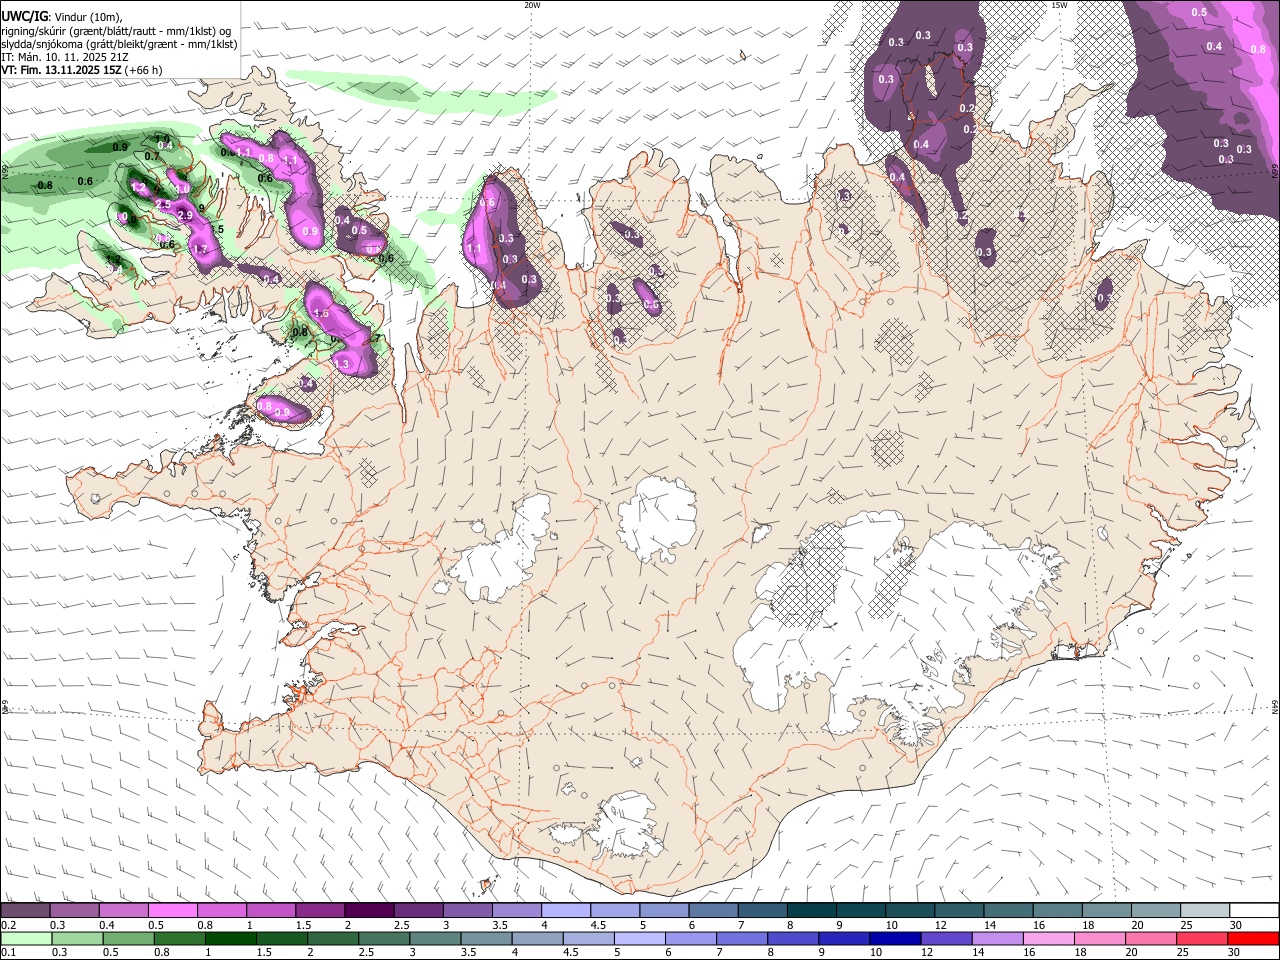This screenshot has height=960, width=1280.
Task: Pick the darkest purple 2 swatch in the snow scale
Action: (x=368, y=911)
